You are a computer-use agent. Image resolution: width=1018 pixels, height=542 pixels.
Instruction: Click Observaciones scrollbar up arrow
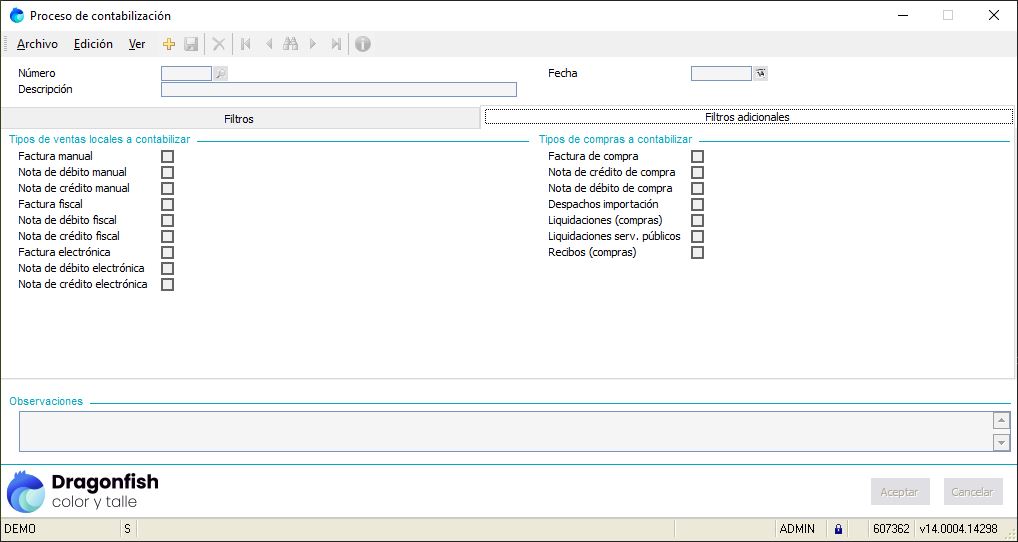[1002, 421]
